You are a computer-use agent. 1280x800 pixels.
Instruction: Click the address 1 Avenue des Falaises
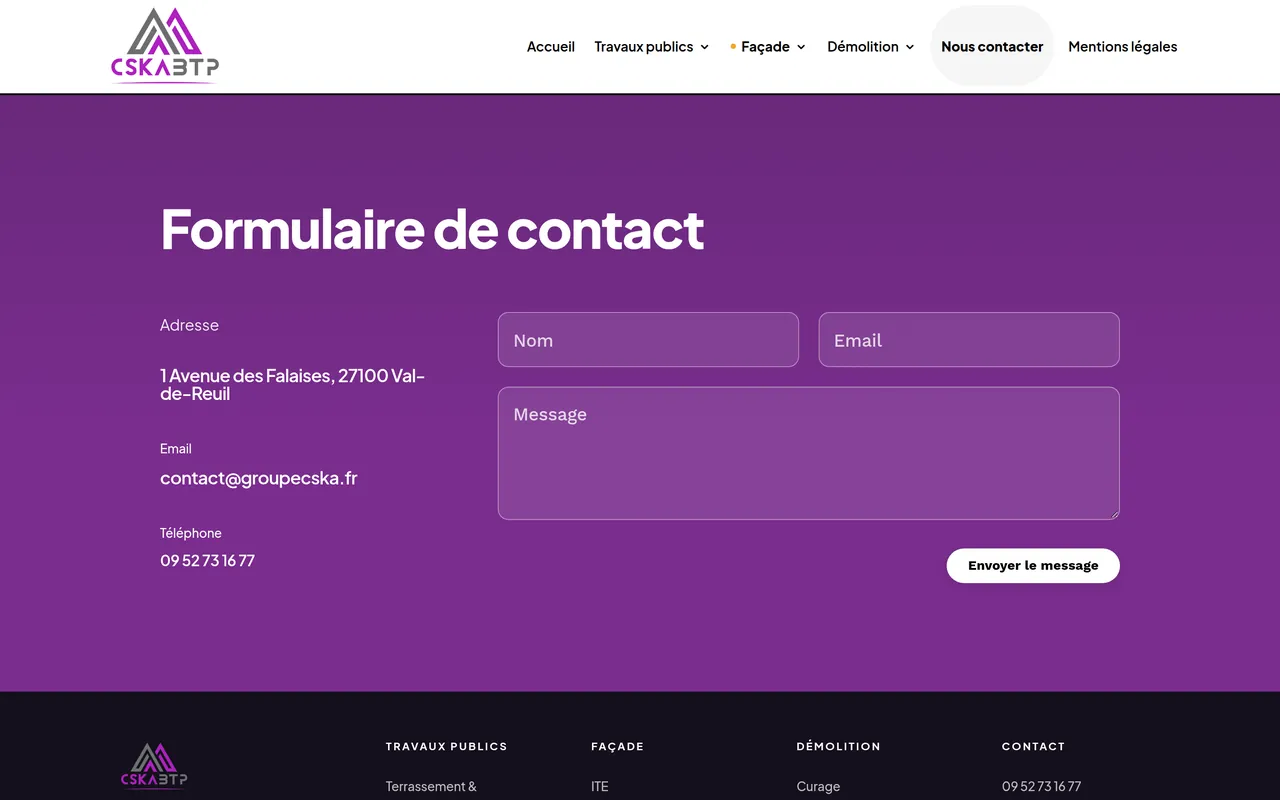coord(293,385)
